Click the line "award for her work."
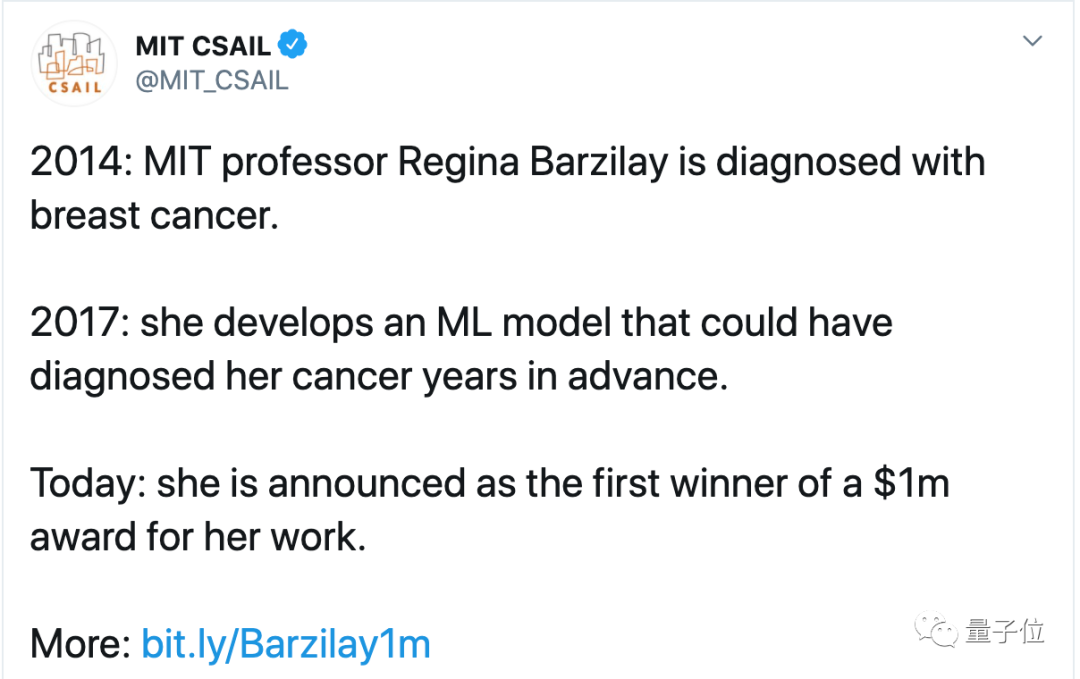 point(198,537)
